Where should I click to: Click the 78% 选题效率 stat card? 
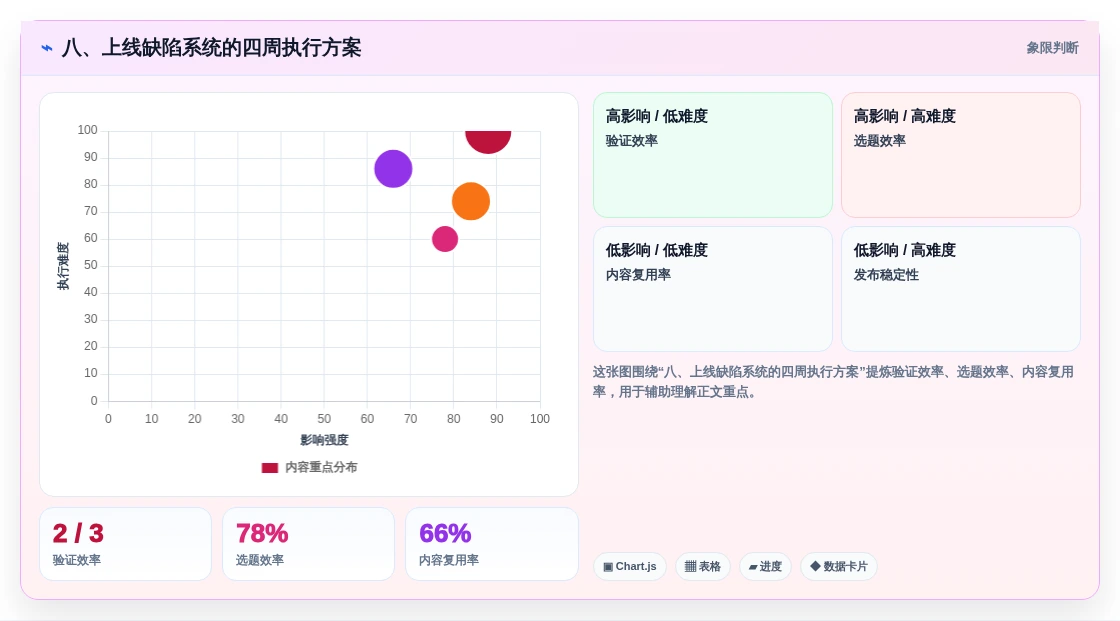point(309,544)
